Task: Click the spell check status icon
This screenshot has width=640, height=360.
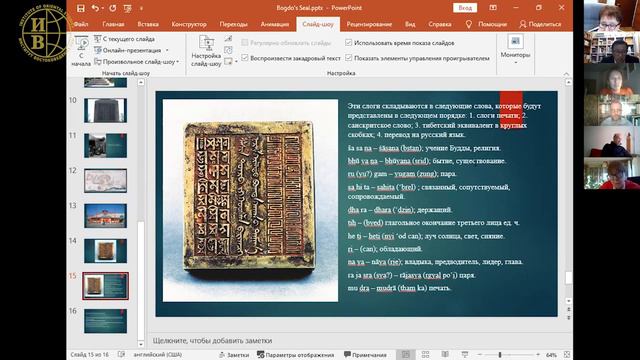Action: point(121,354)
